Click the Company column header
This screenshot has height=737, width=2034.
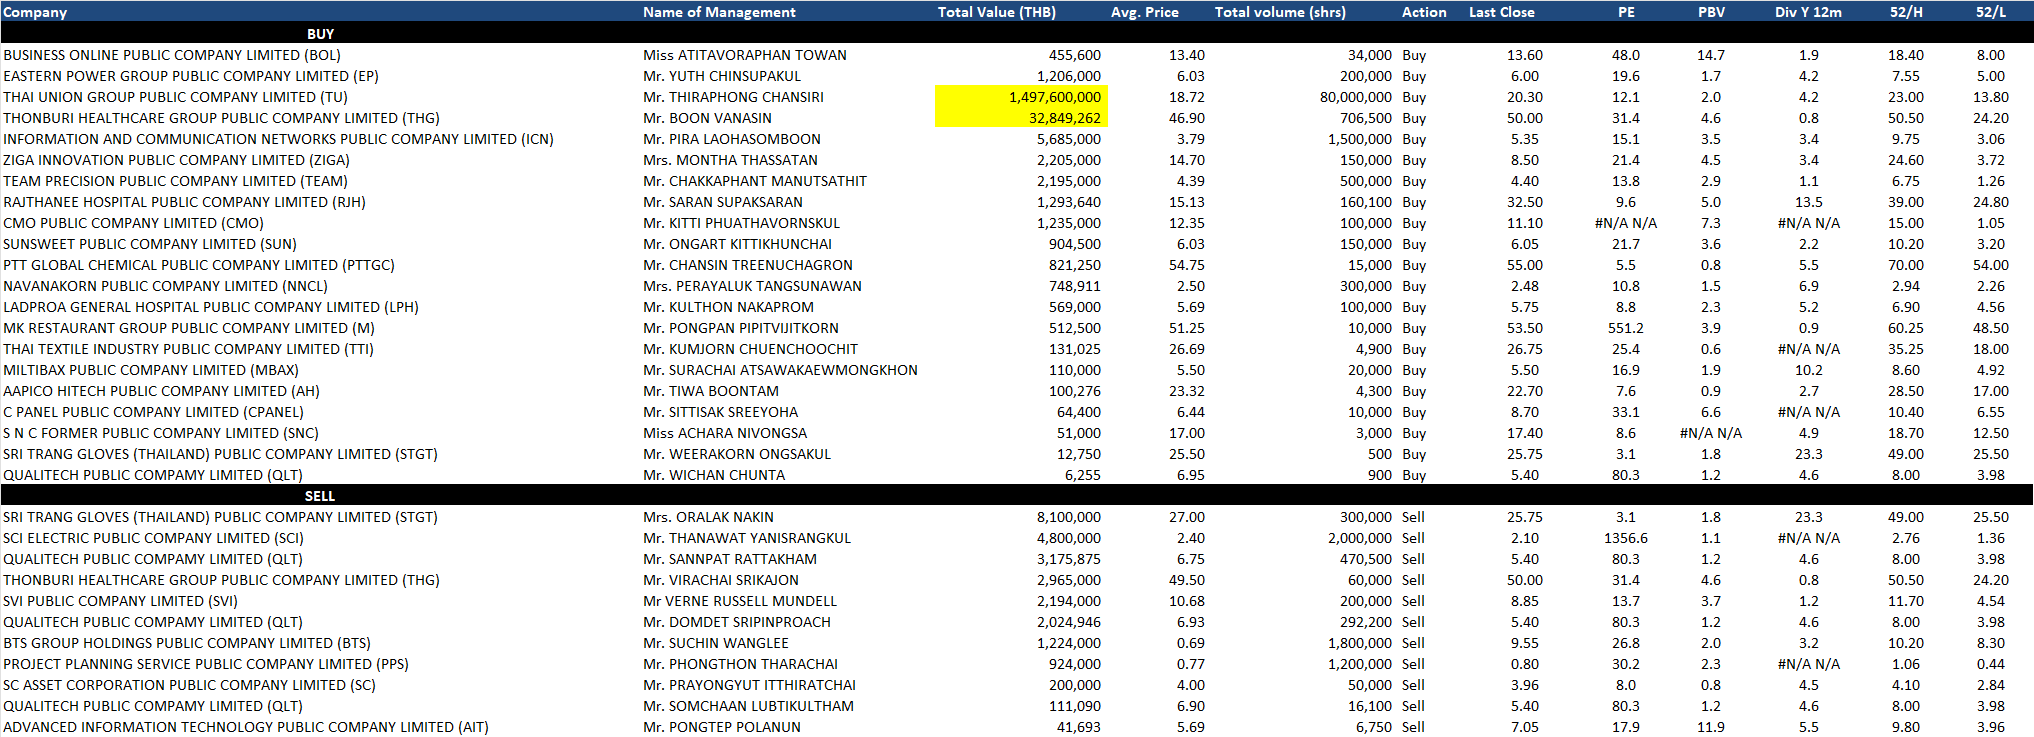pyautogui.click(x=35, y=12)
